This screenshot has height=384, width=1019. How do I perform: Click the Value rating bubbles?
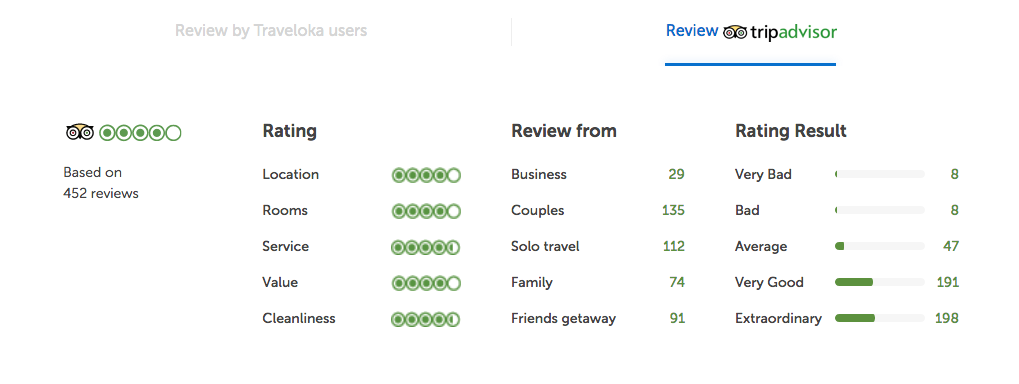click(426, 283)
